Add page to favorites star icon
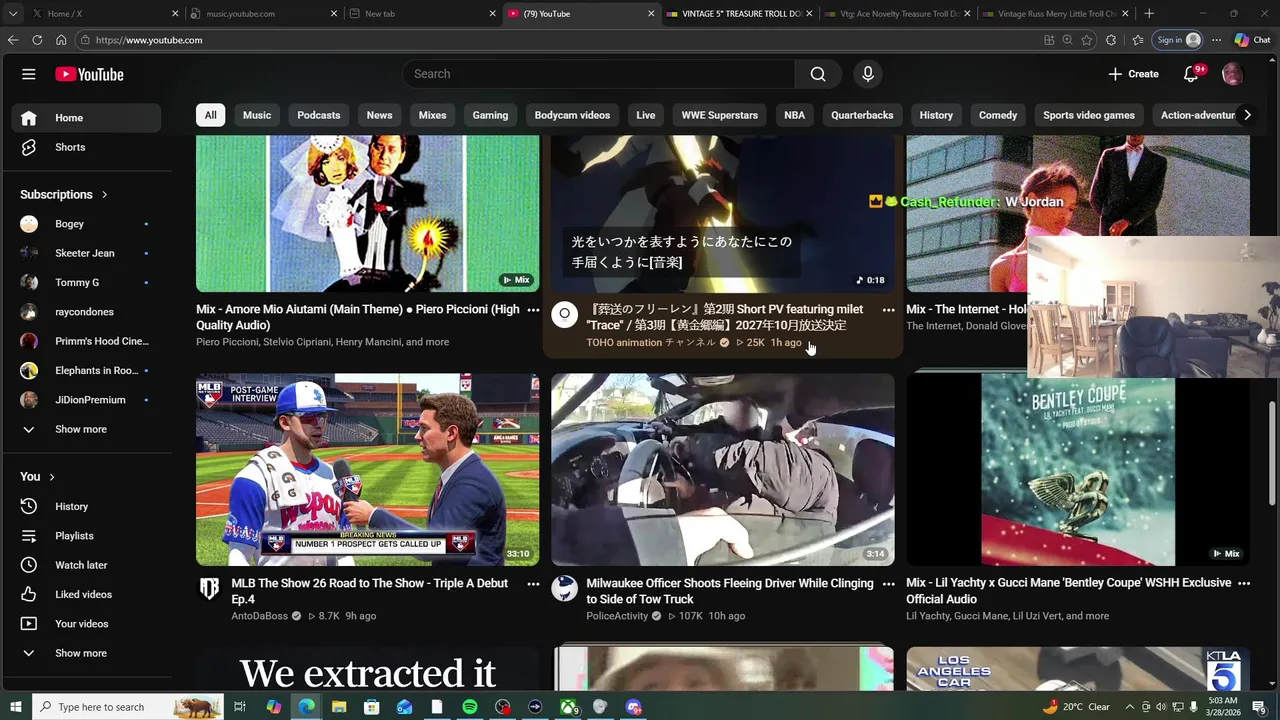 point(1087,40)
